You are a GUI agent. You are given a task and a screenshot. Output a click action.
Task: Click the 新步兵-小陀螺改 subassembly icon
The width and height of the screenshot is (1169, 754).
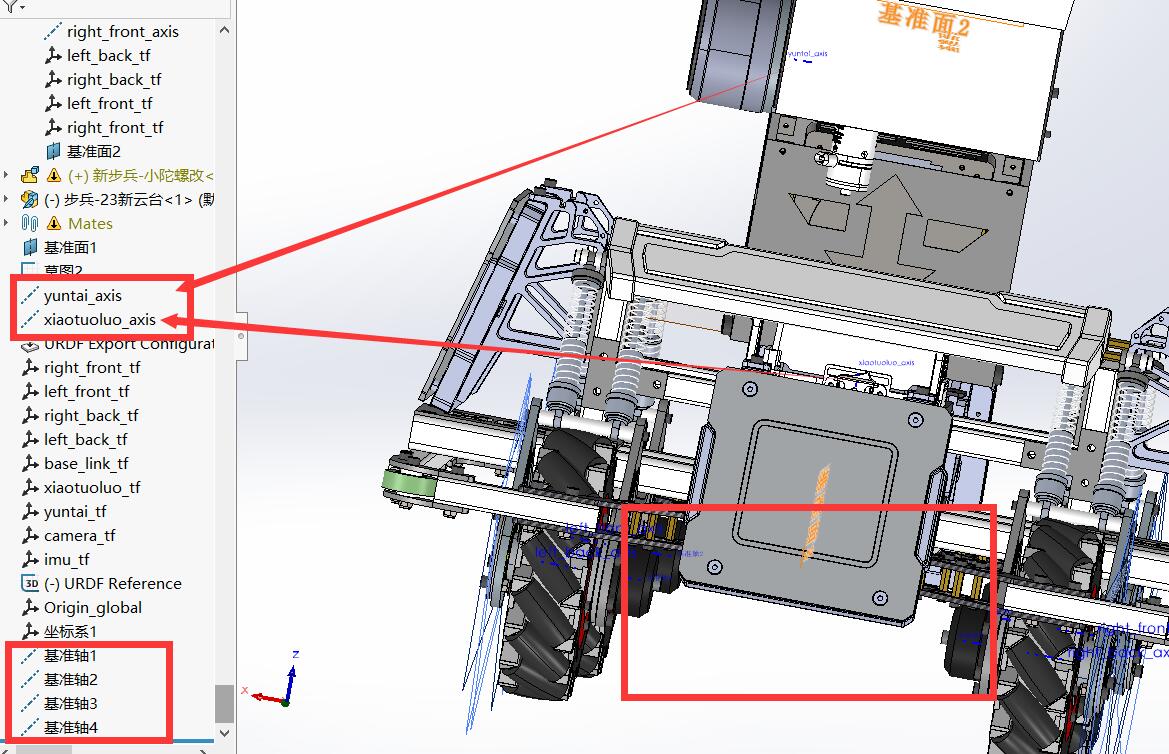tap(30, 176)
